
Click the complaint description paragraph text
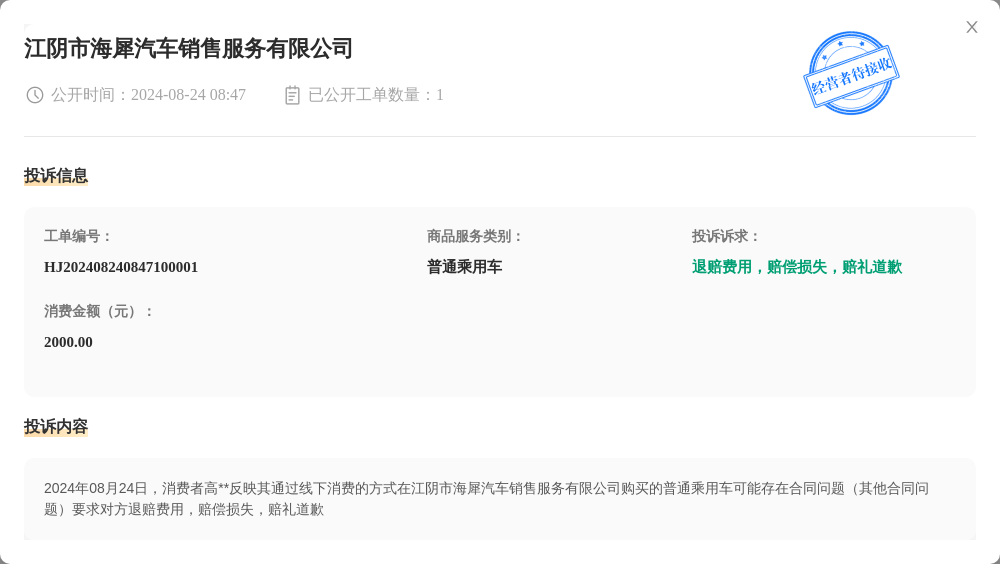coord(486,499)
